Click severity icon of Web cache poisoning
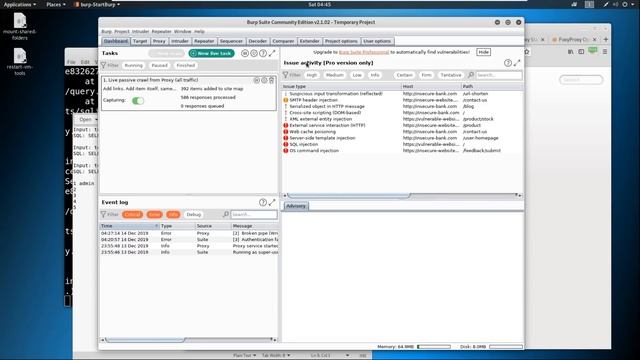640x360 pixels. pyautogui.click(x=286, y=132)
